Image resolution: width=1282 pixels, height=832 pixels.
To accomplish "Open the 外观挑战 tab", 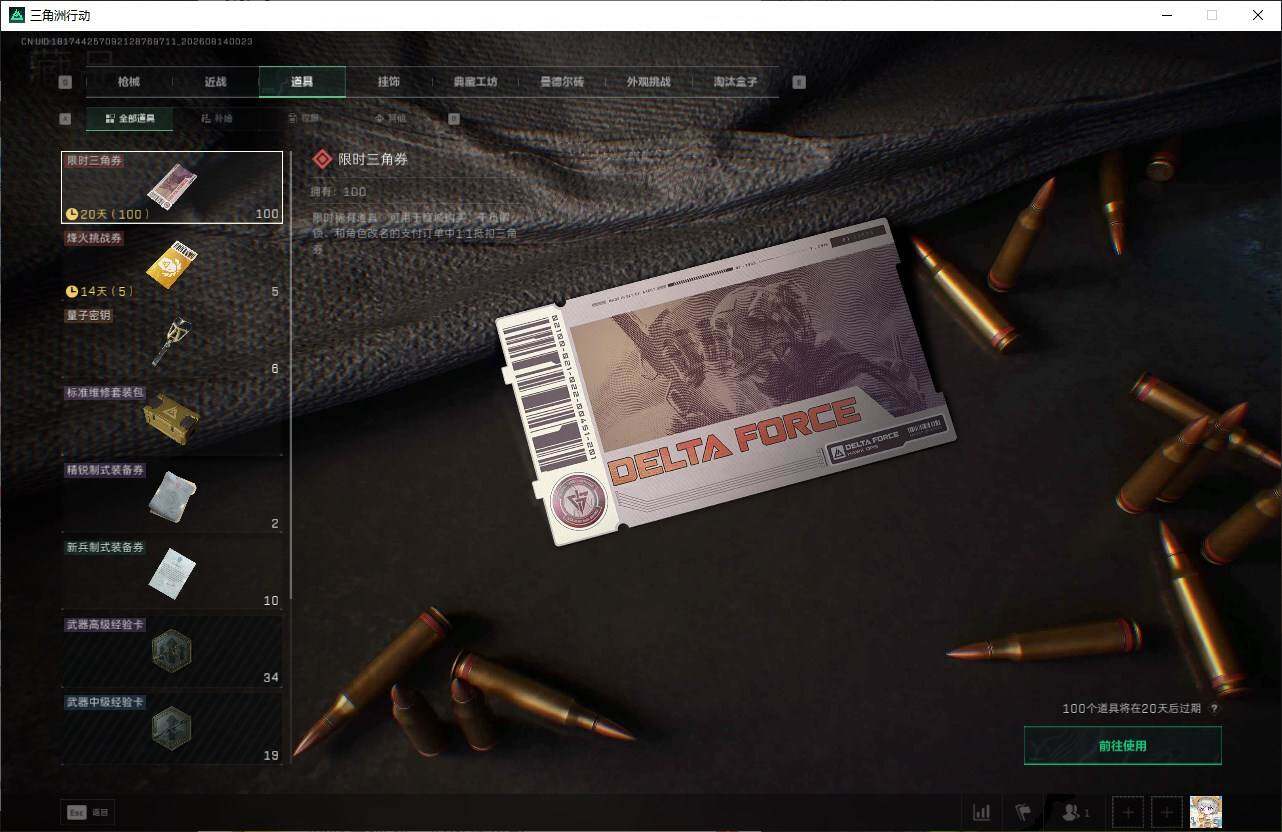I will coord(648,82).
